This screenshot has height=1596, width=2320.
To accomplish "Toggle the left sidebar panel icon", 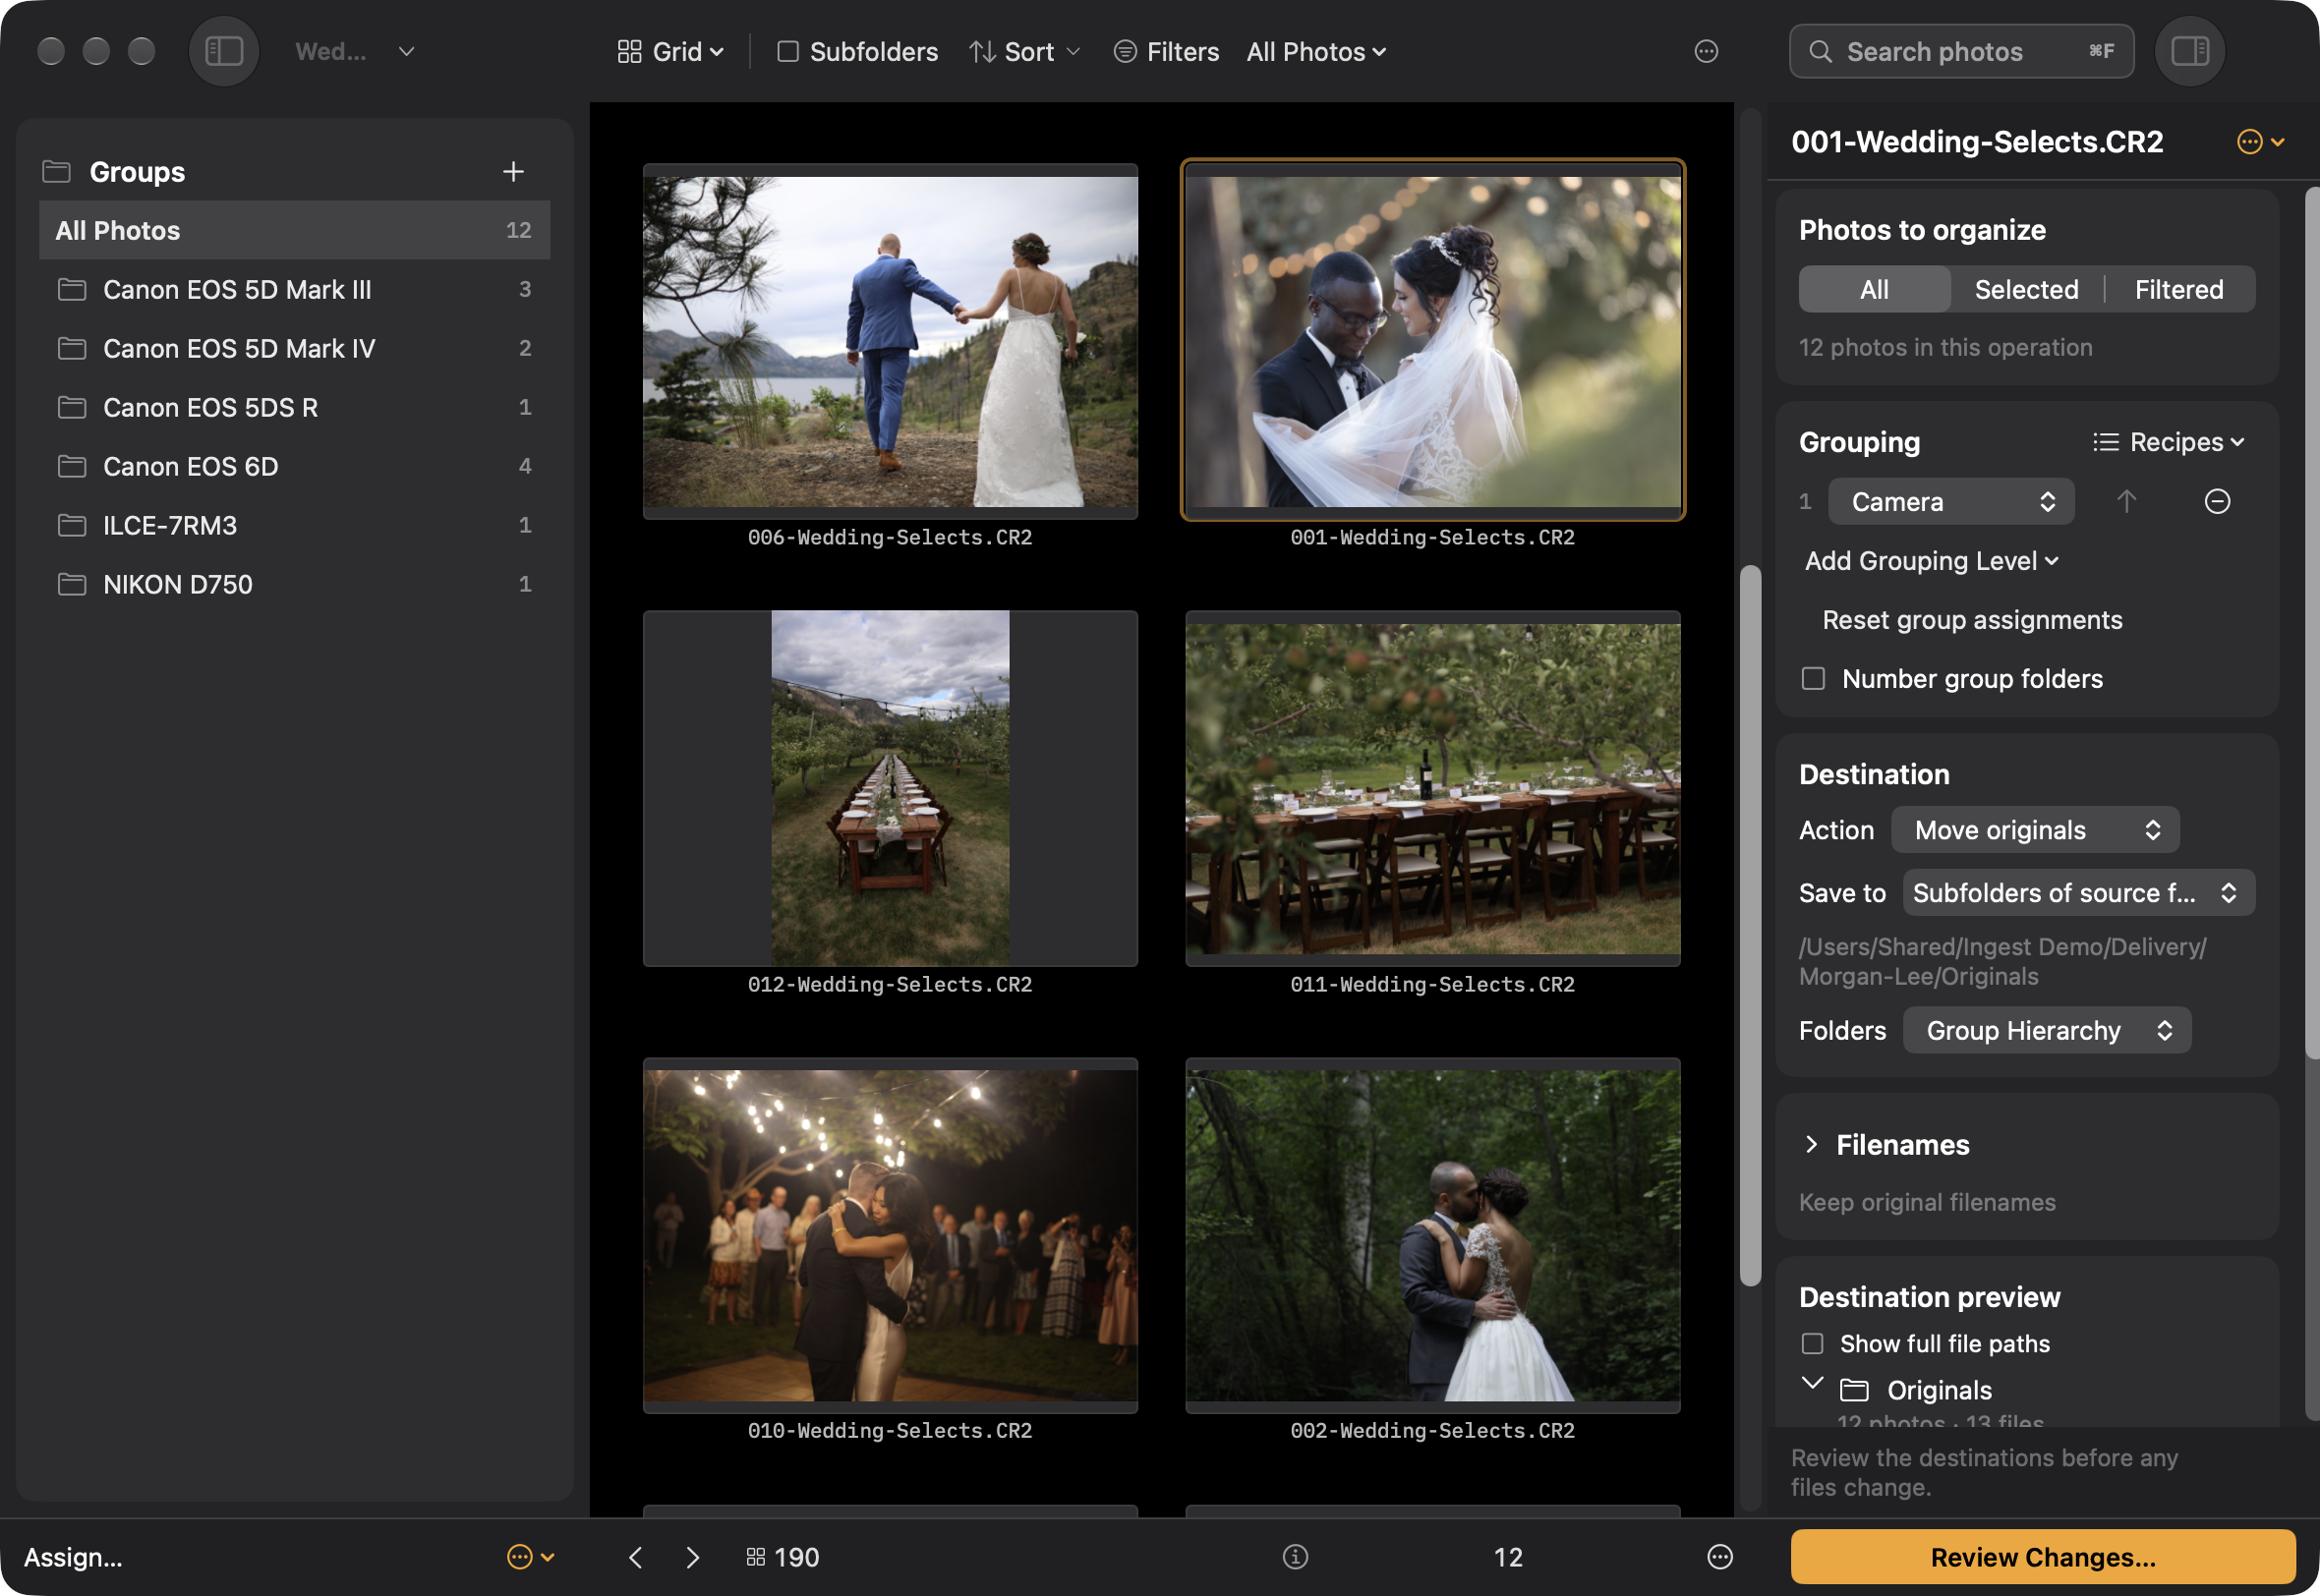I will click(x=224, y=51).
